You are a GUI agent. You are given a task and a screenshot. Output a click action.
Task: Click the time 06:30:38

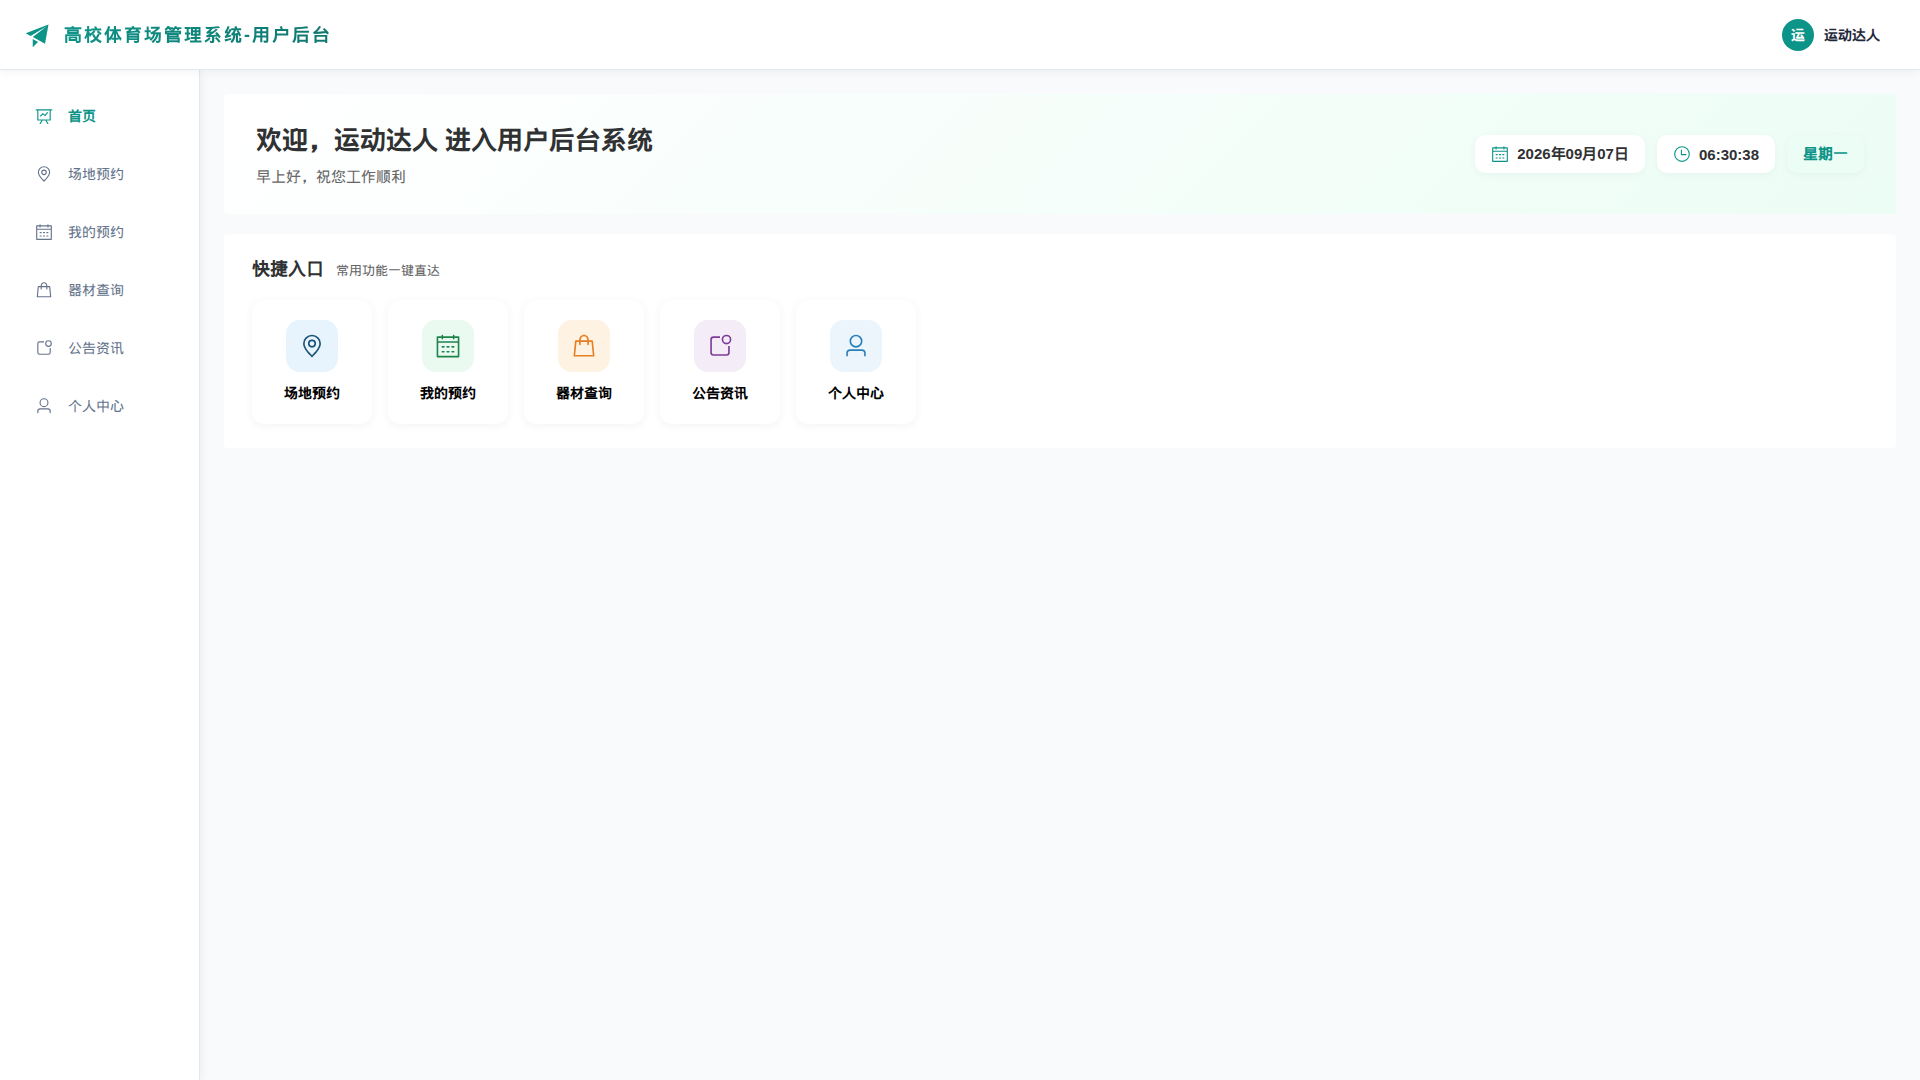pos(1729,155)
